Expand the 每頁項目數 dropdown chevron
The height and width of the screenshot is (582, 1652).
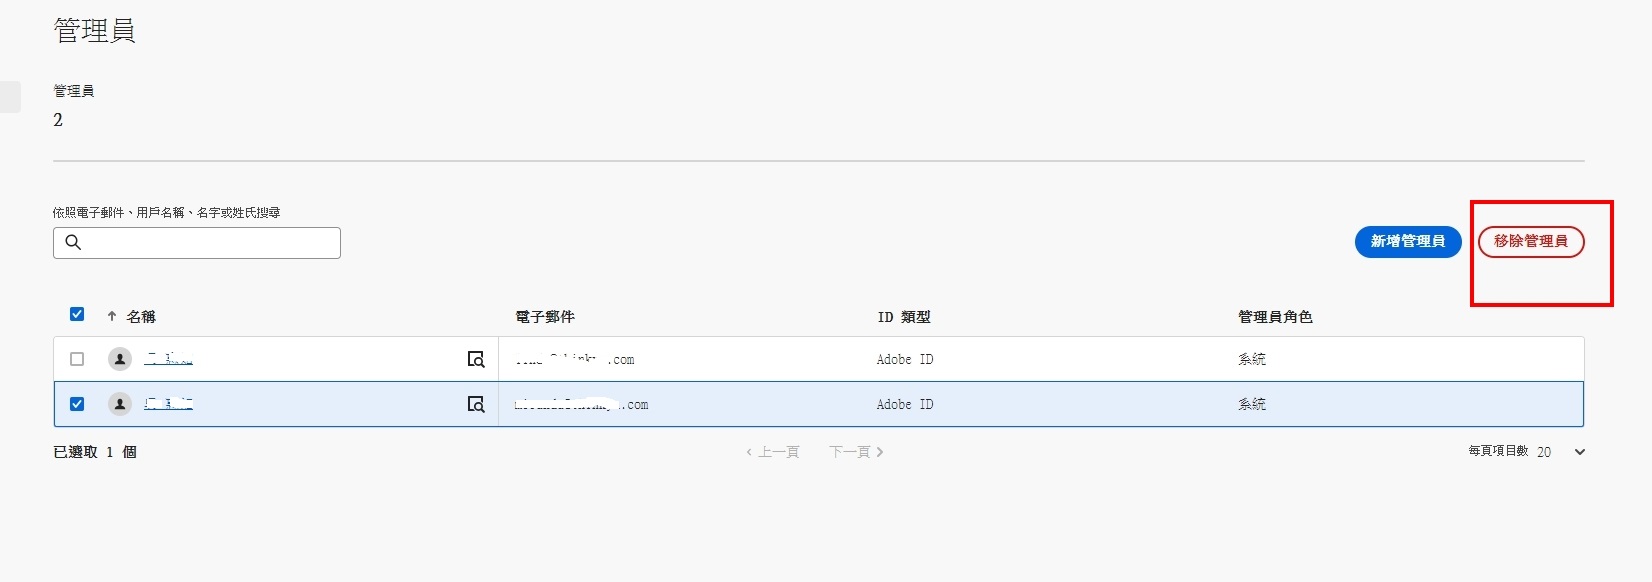[x=1580, y=452]
